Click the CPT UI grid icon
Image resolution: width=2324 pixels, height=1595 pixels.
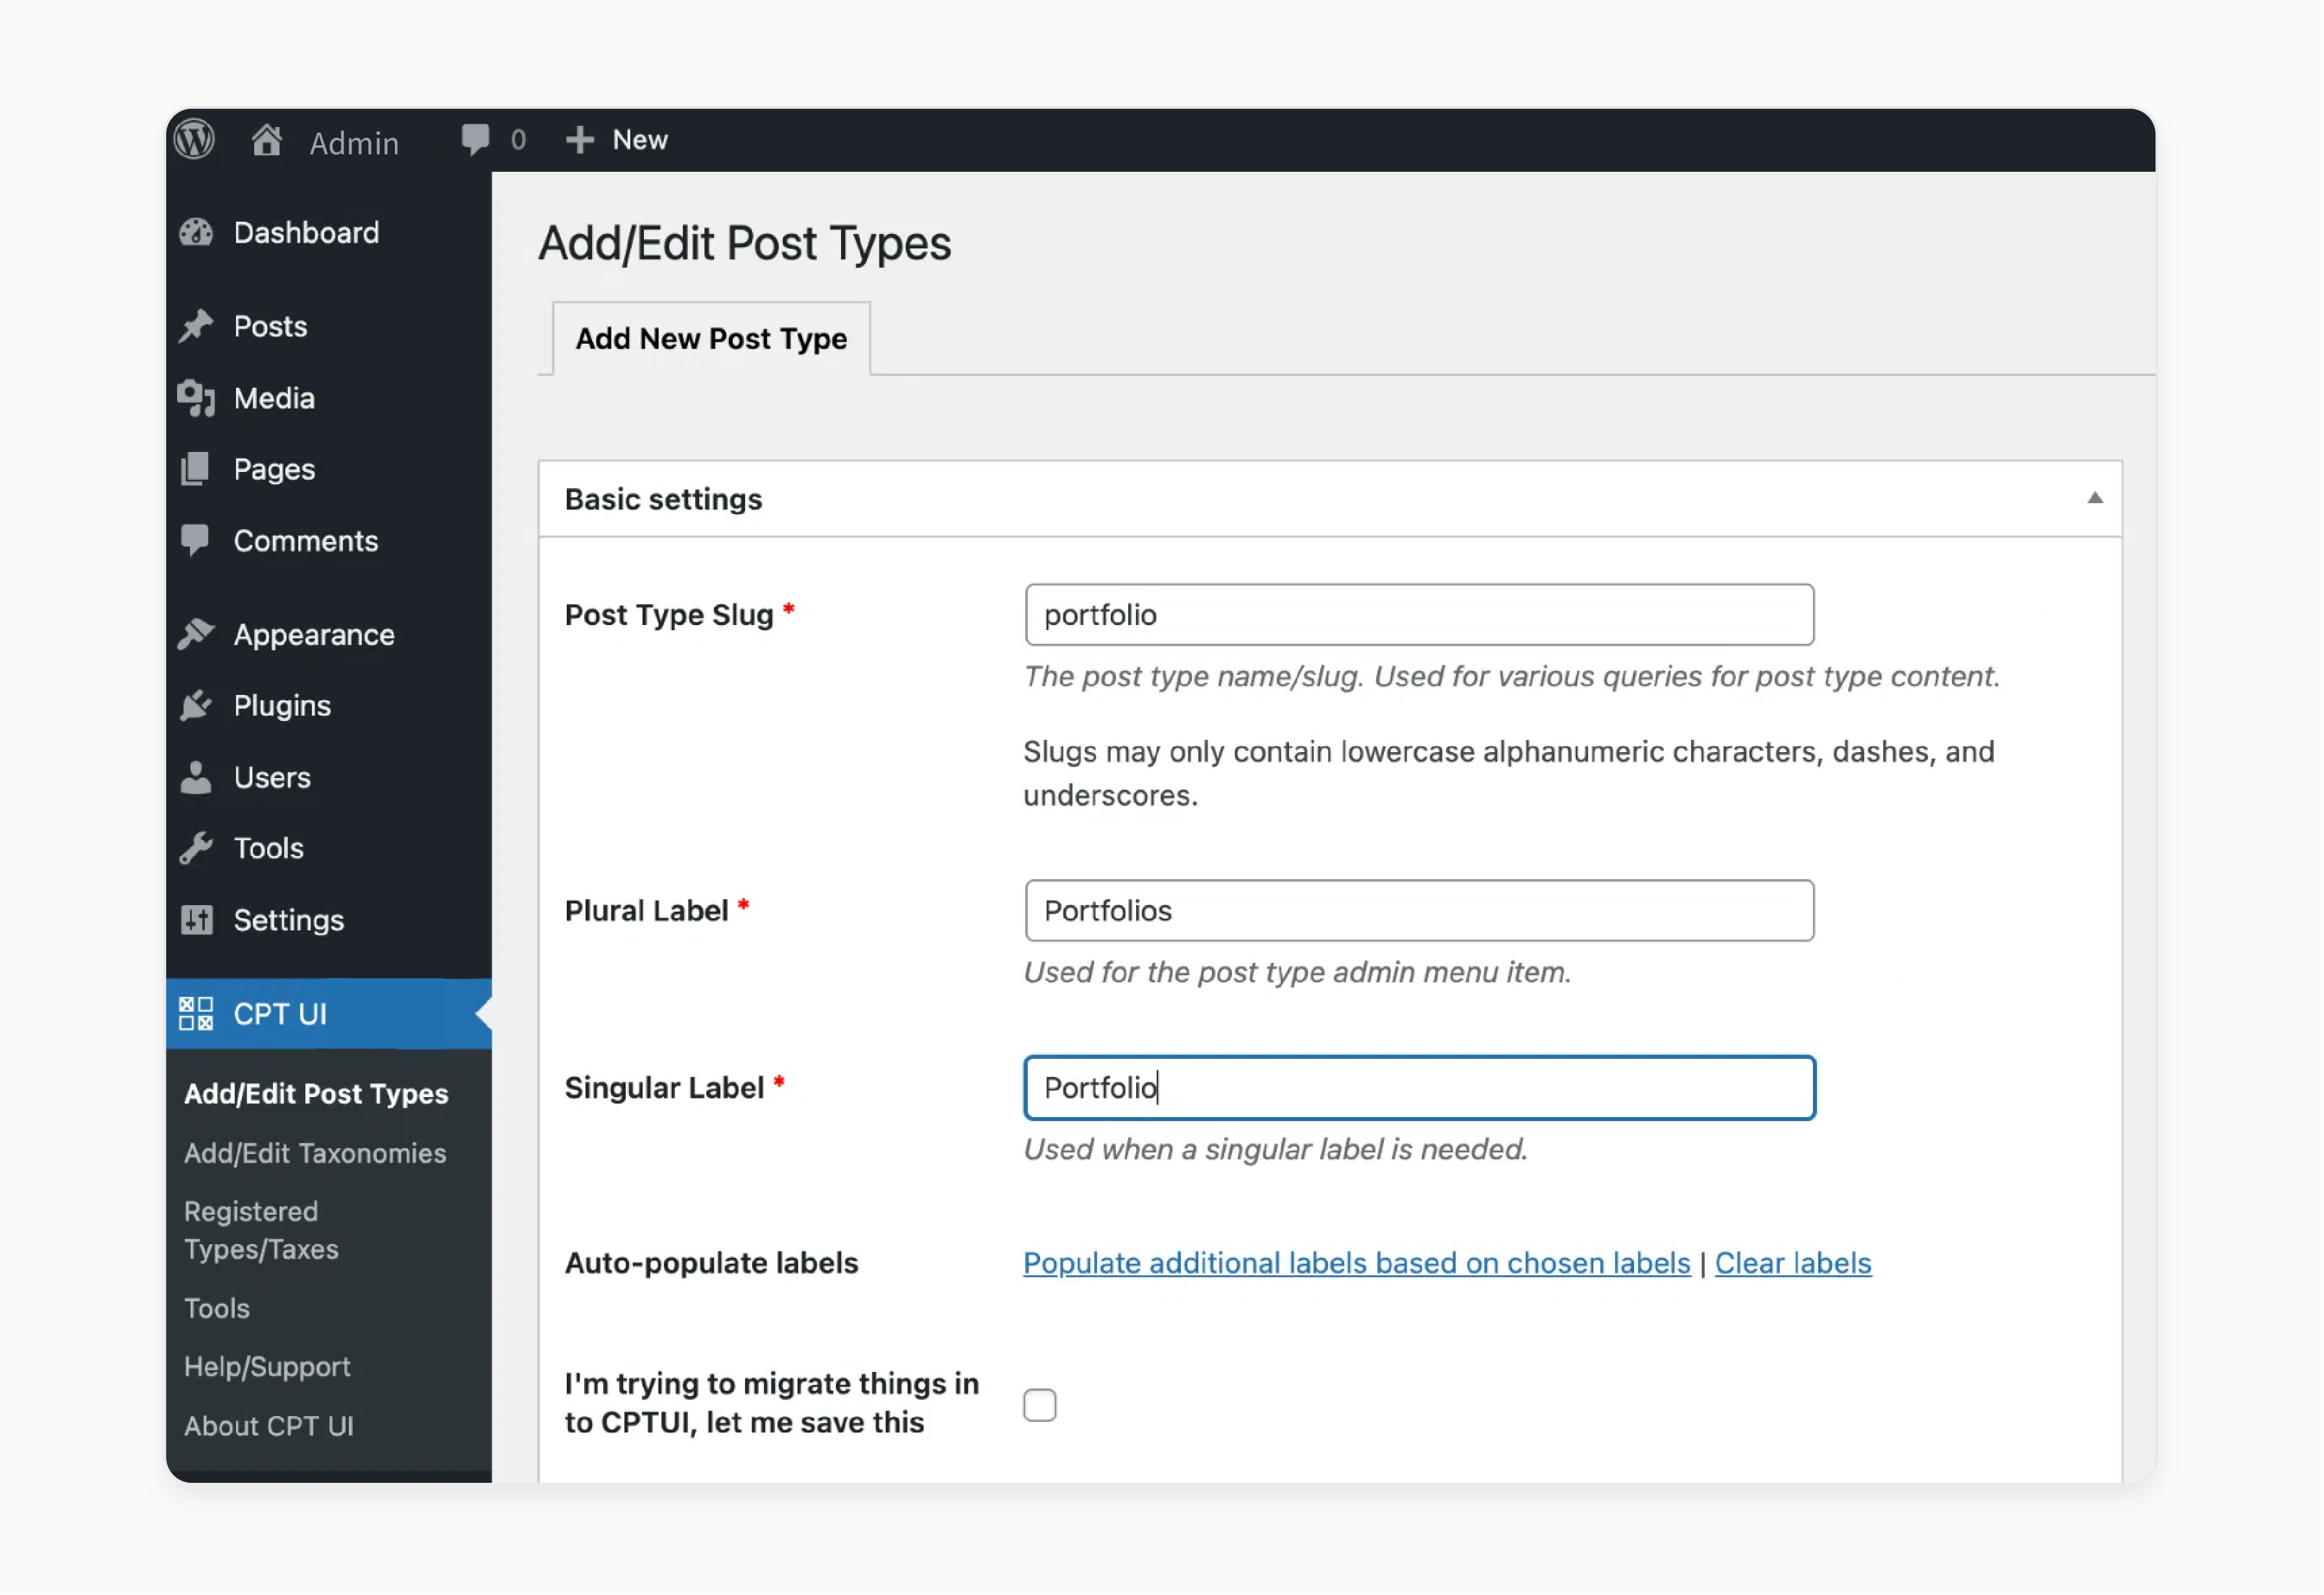(196, 1013)
